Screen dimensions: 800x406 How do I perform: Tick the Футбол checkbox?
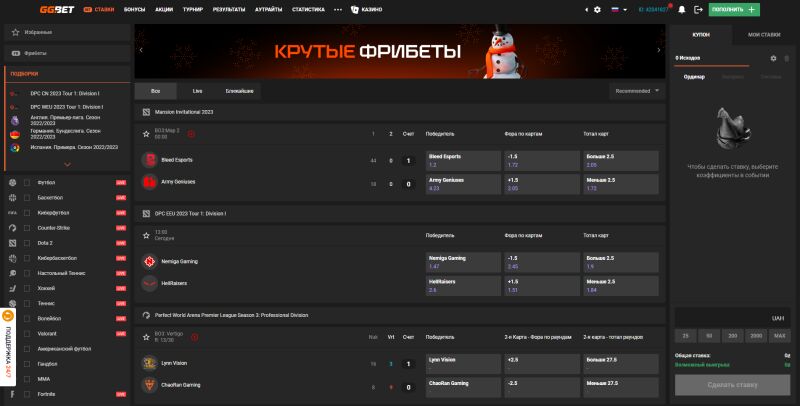[x=27, y=183]
